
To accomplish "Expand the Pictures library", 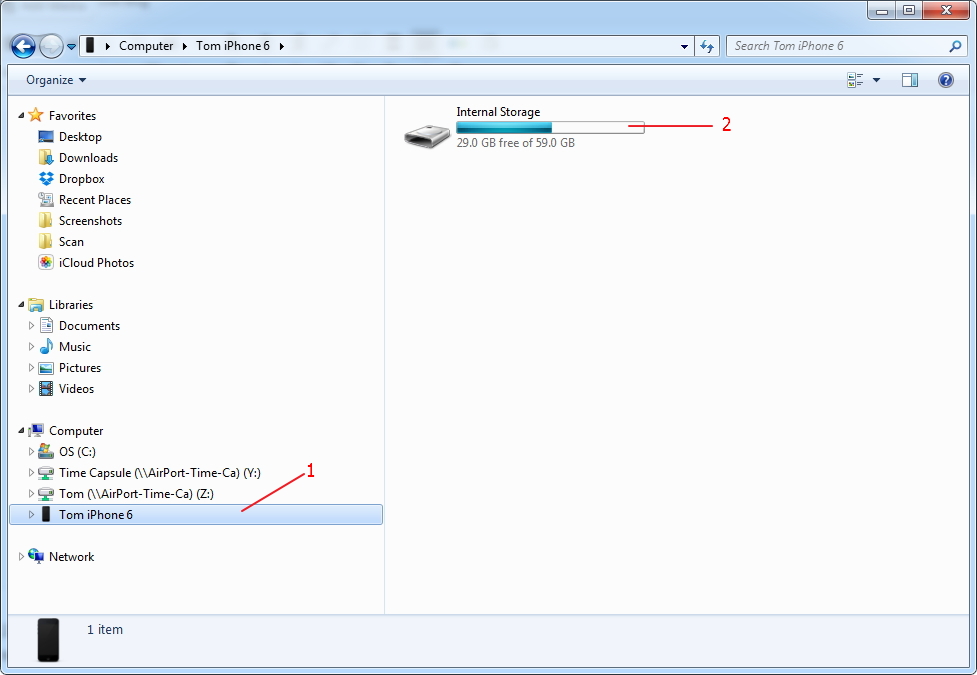I will (31, 368).
